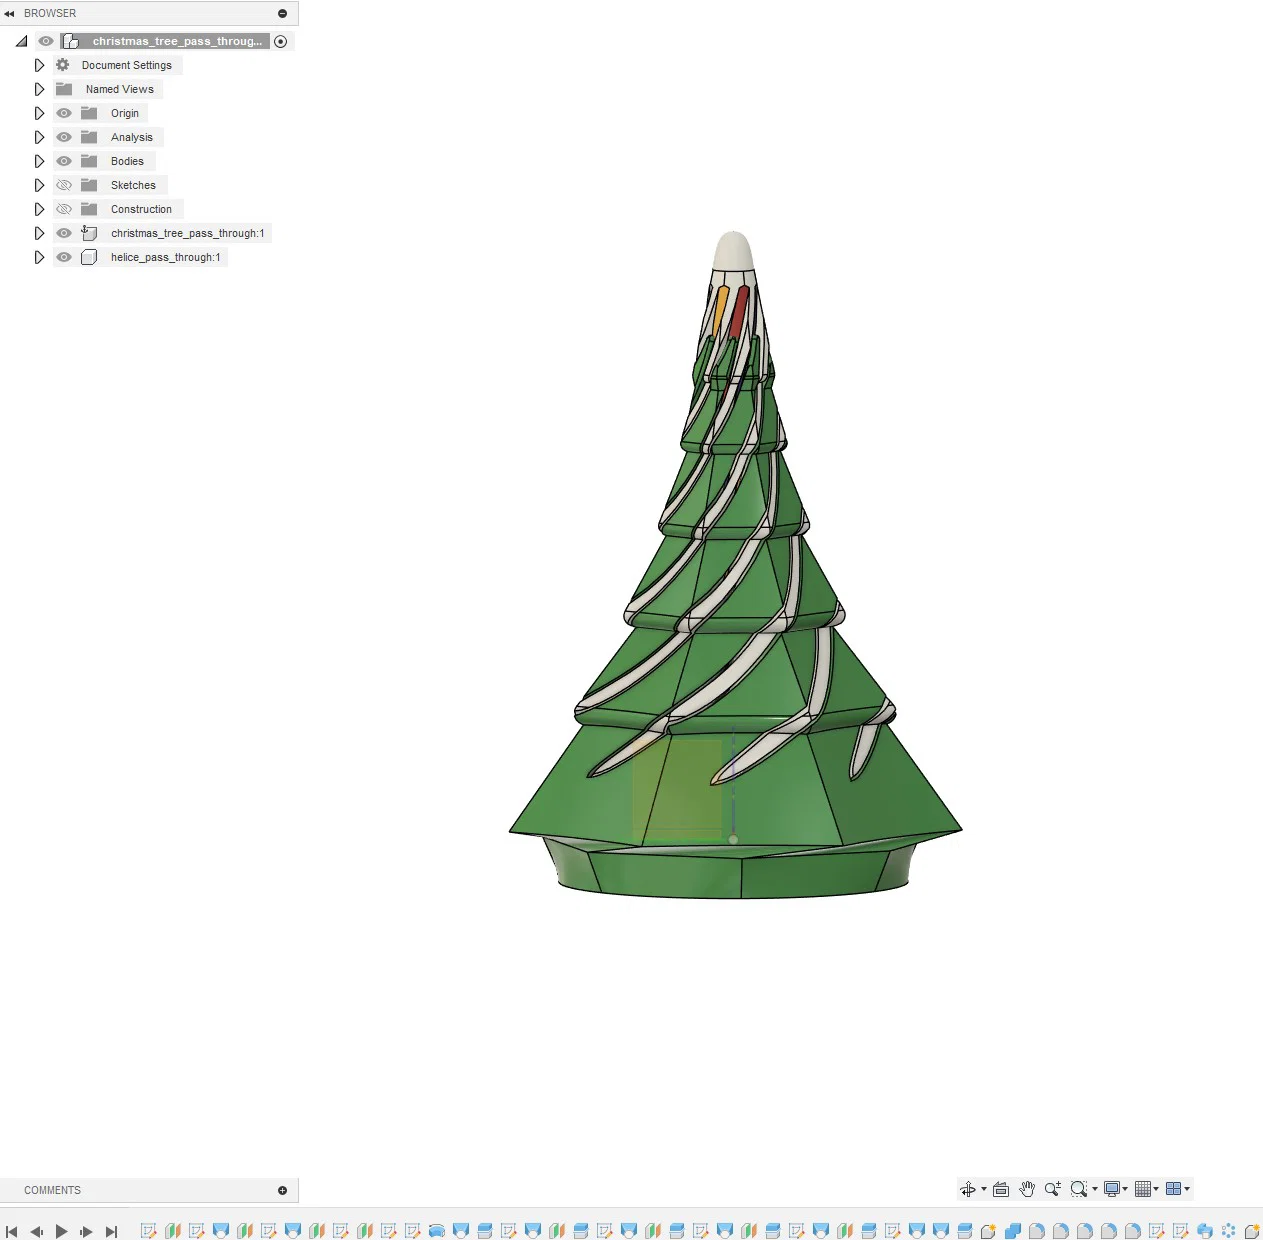Open the Display Settings dropdown arrow

click(1126, 1189)
